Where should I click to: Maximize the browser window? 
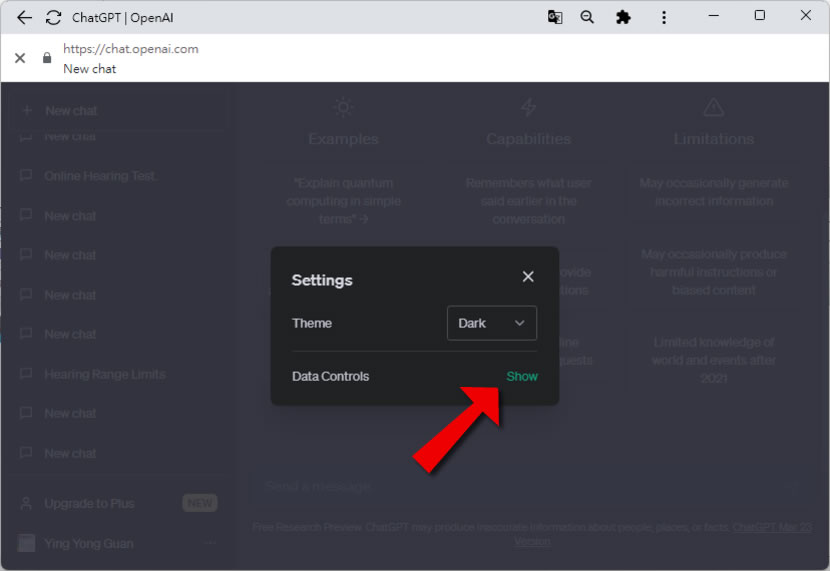point(760,15)
